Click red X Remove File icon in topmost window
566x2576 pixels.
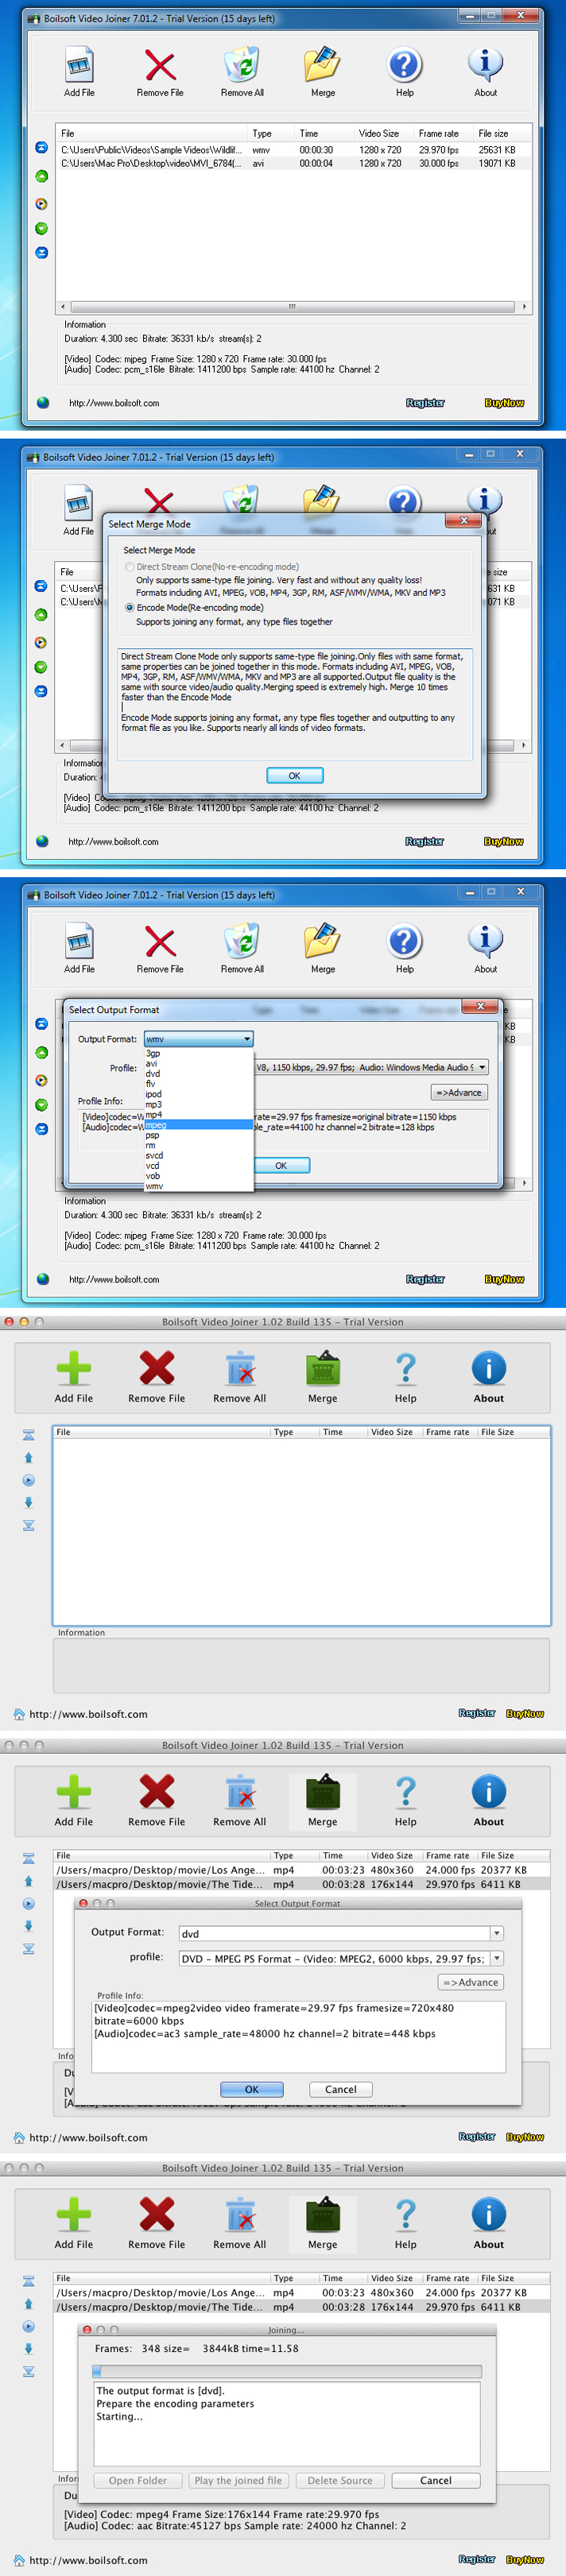pos(160,65)
